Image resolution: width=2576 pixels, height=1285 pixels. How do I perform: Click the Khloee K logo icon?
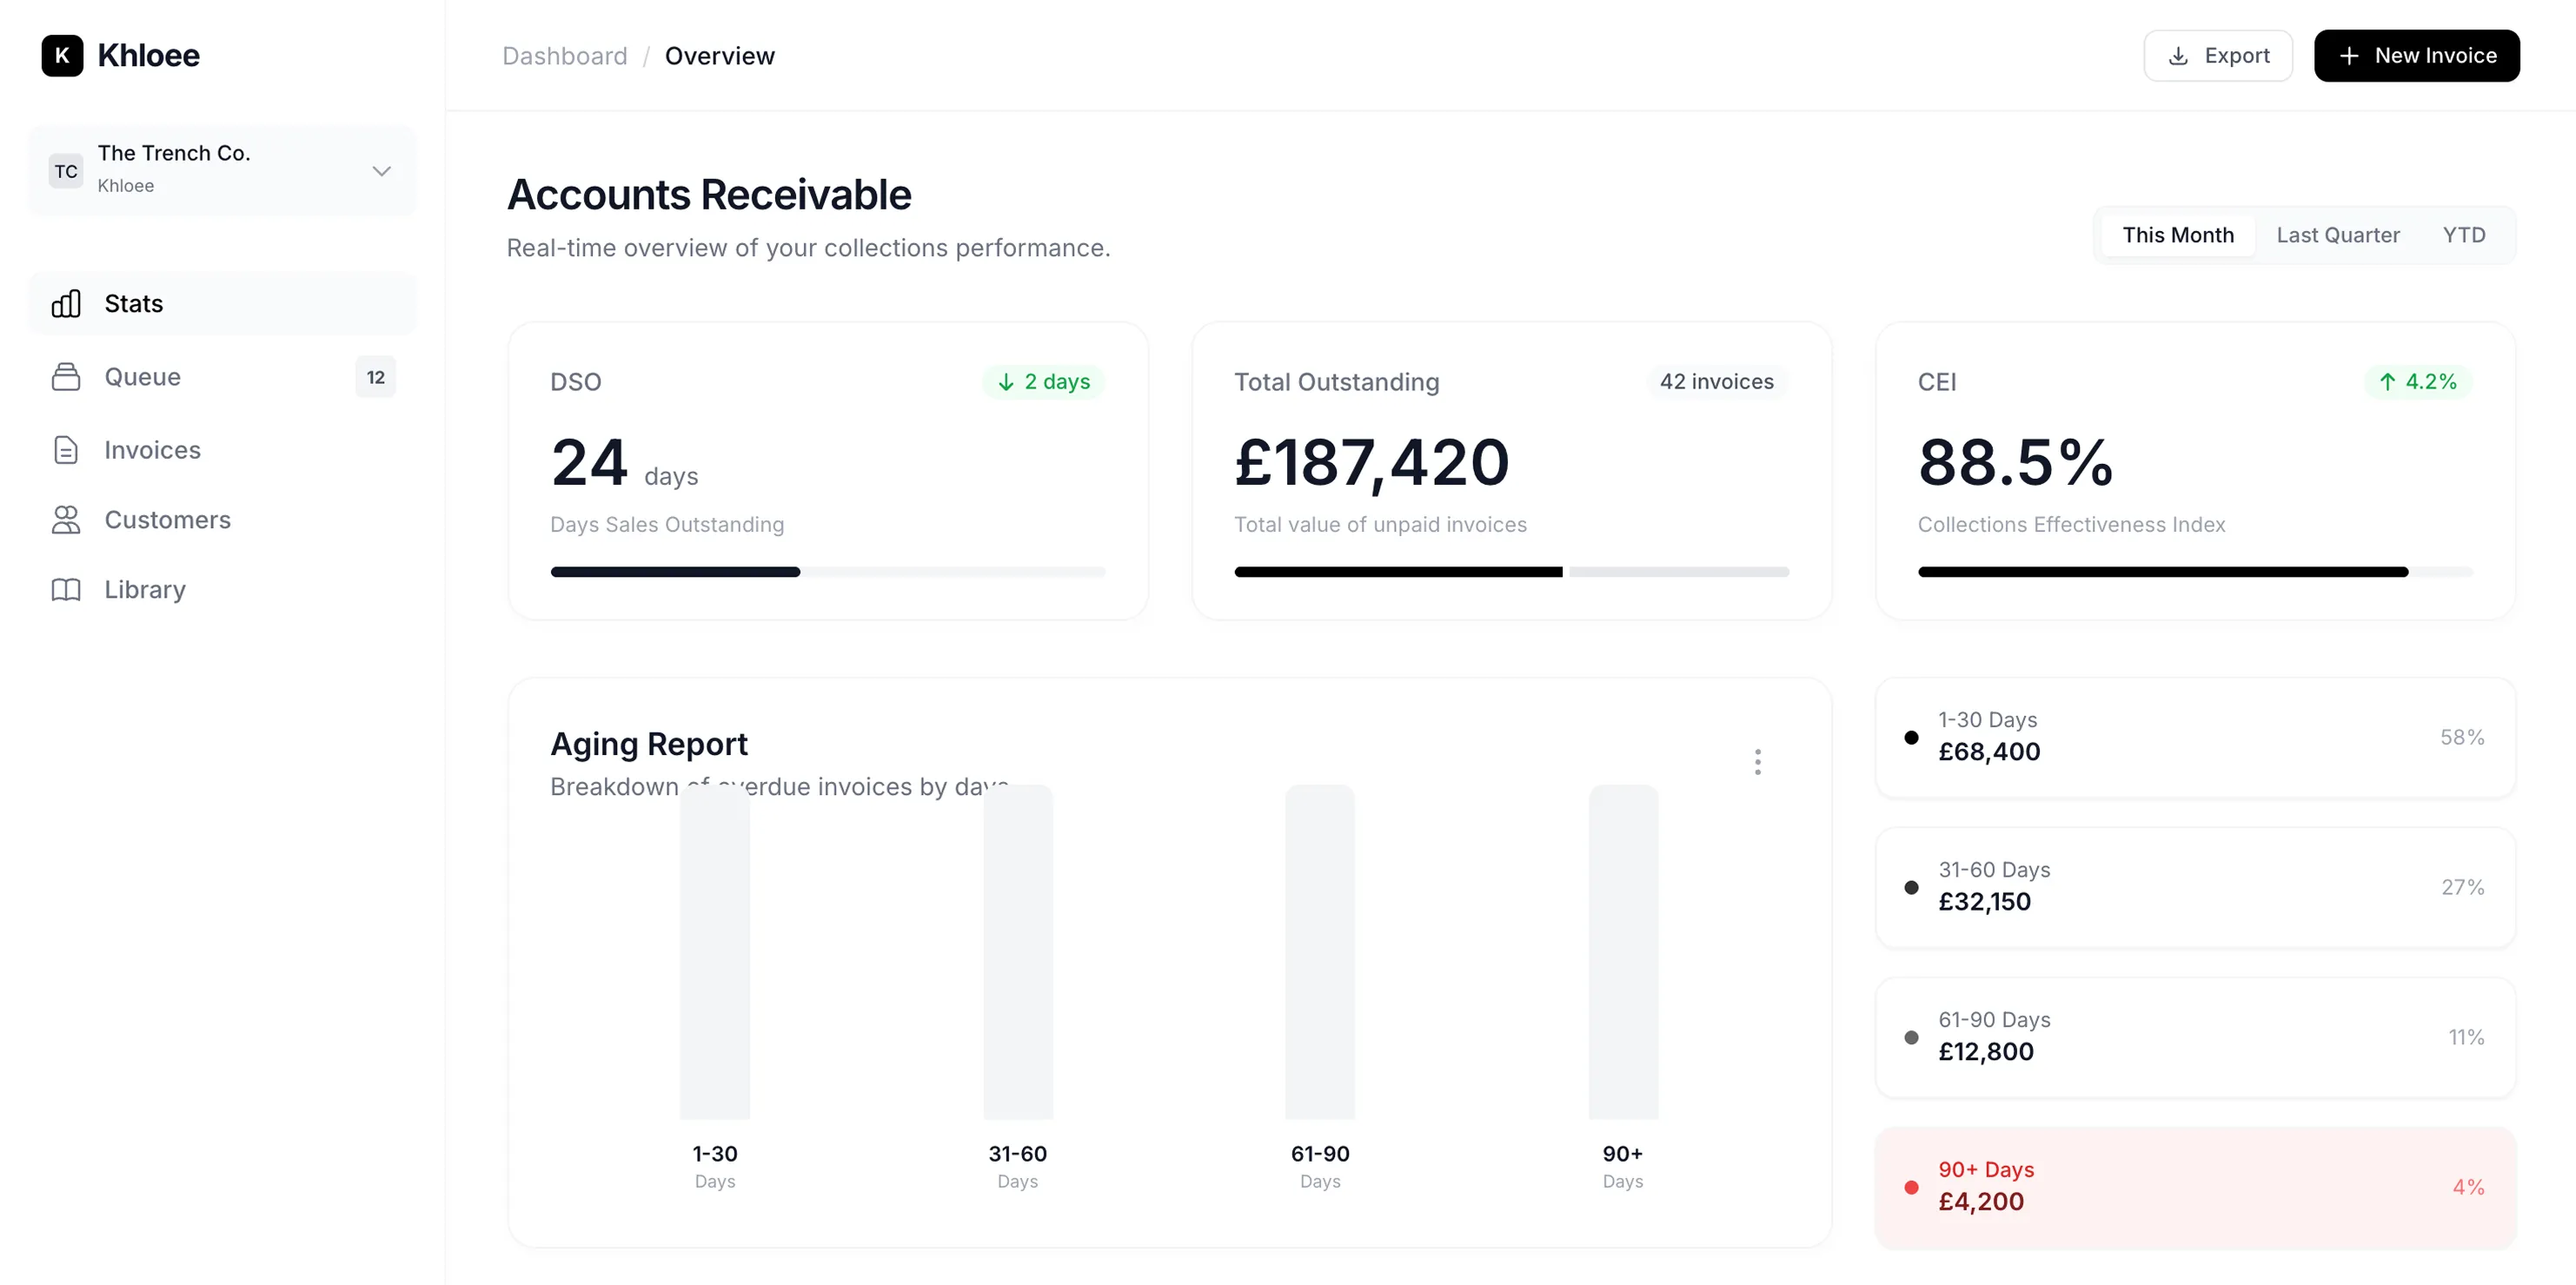coord(62,55)
